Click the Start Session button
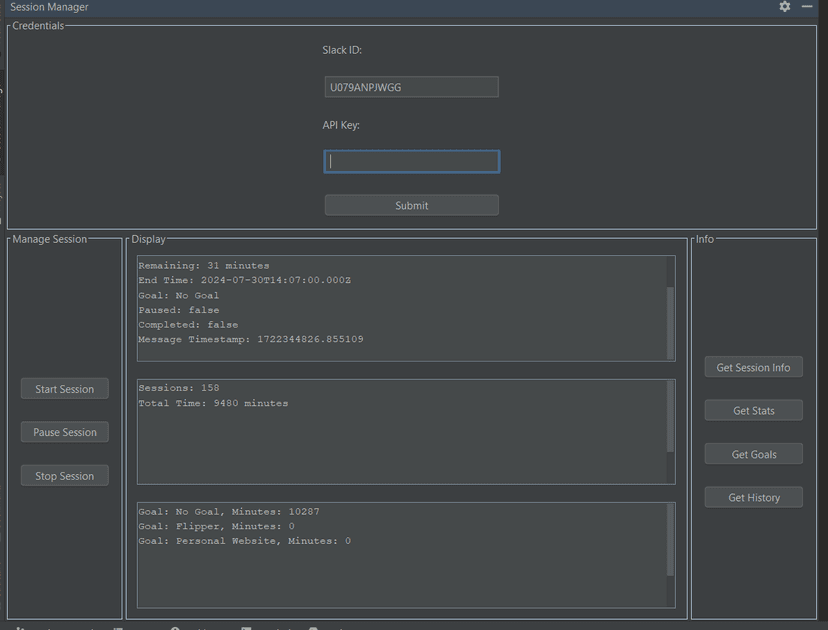Image resolution: width=828 pixels, height=630 pixels. pyautogui.click(x=65, y=389)
